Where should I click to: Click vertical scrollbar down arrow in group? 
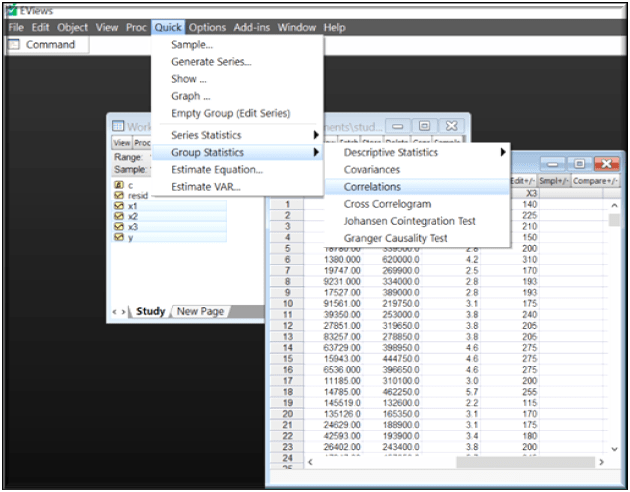[x=614, y=449]
